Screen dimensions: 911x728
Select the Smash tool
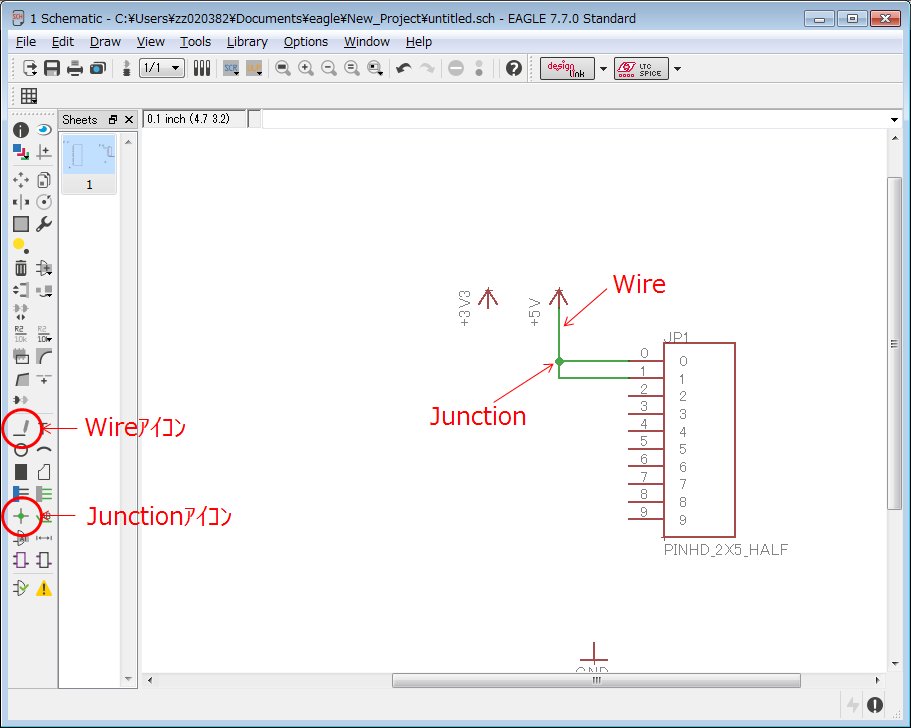[x=21, y=356]
